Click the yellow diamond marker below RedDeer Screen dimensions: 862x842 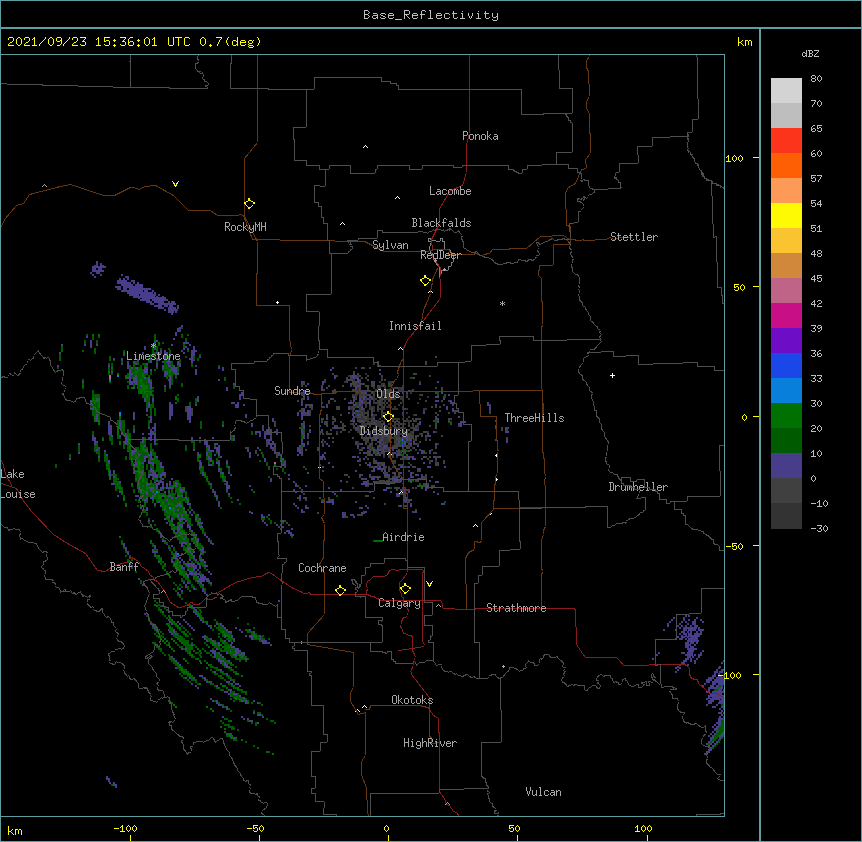[x=425, y=280]
